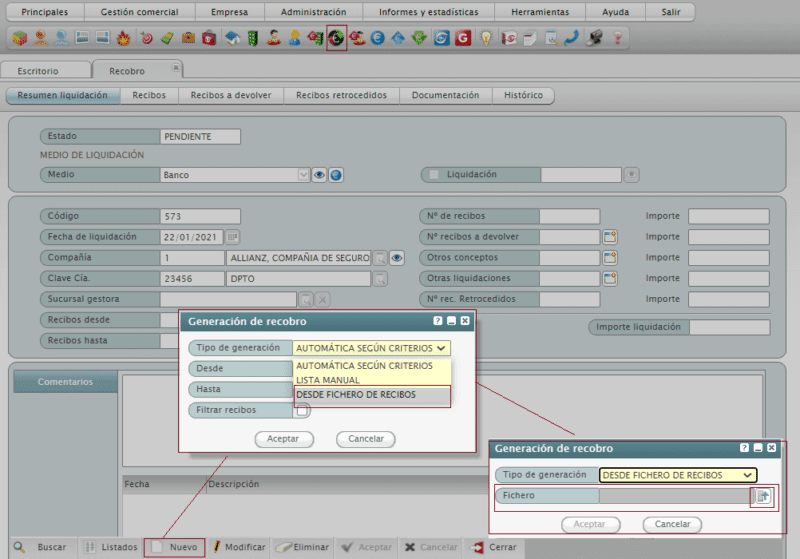Image resolution: width=800 pixels, height=559 pixels.
Task: Click the red bag toolbar icon
Action: [x=209, y=38]
